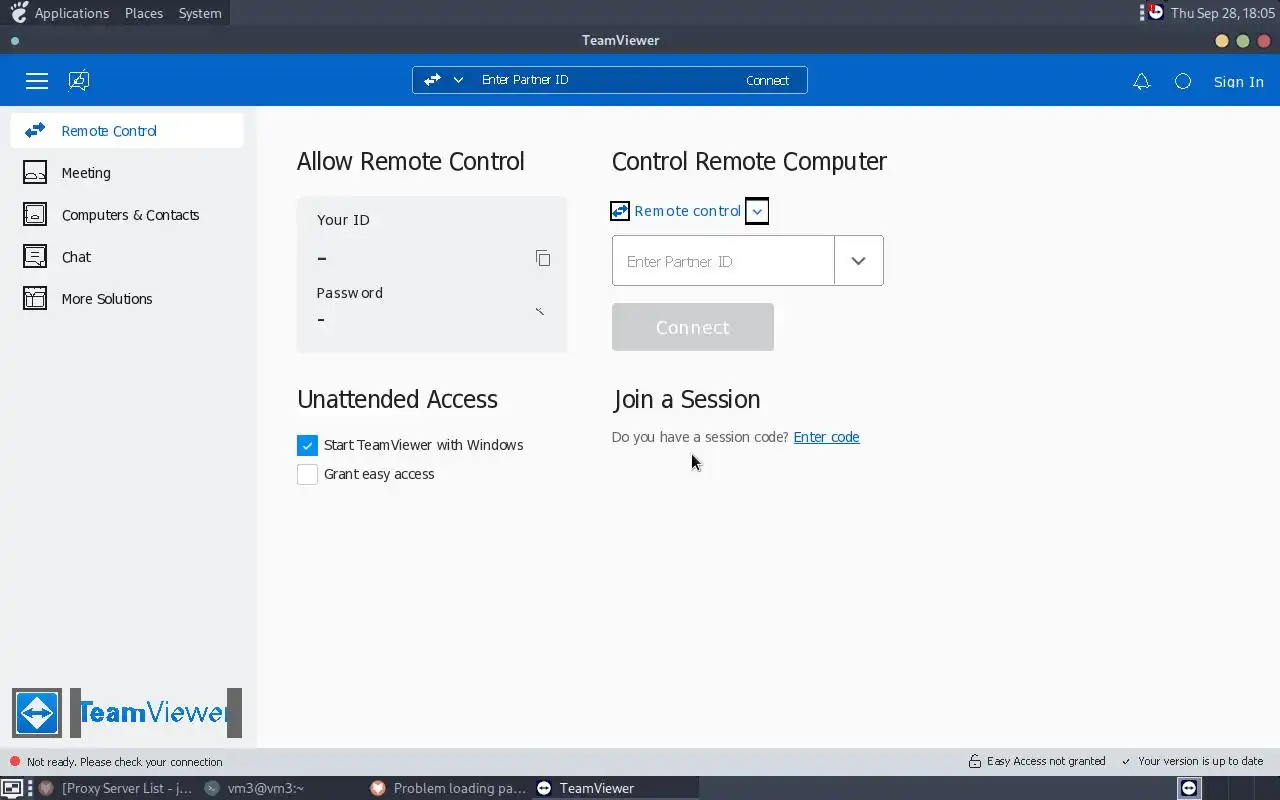
Task: Click the main Enter Partner ID field
Action: tap(723, 261)
